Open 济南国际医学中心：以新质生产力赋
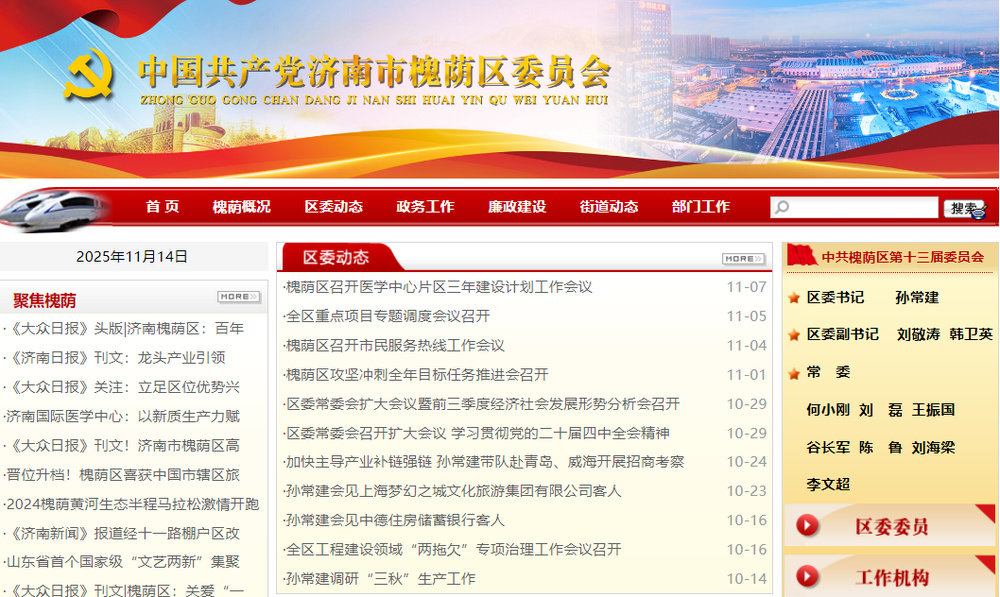The width and height of the screenshot is (1000, 597). point(122,416)
